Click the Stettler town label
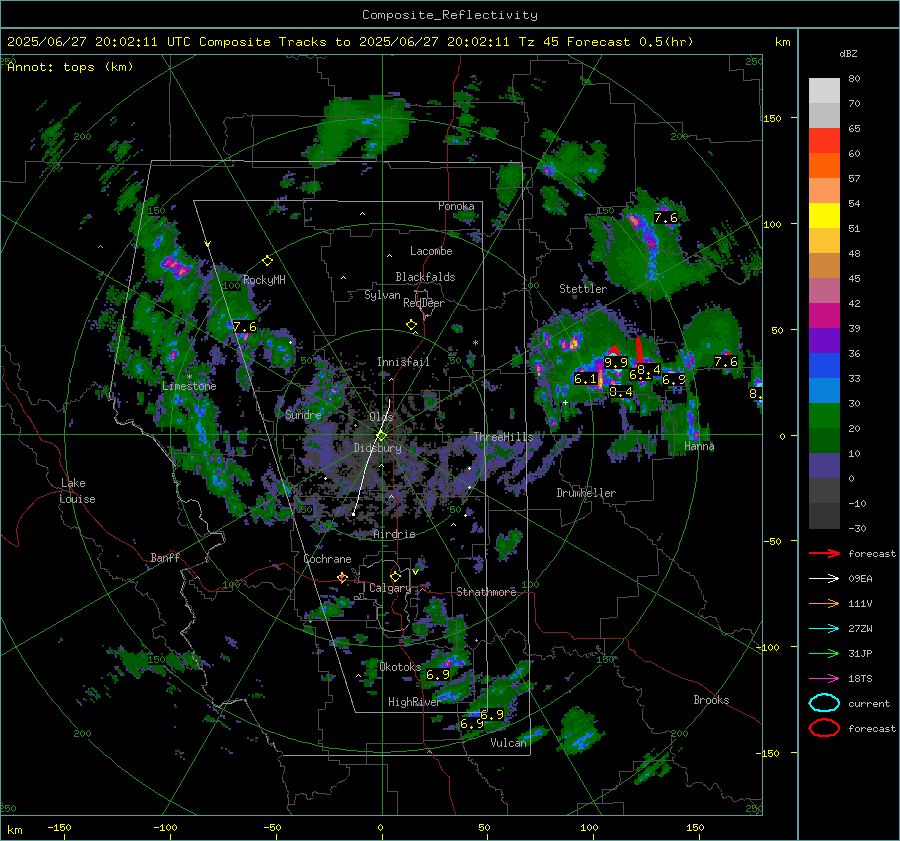This screenshot has width=900, height=841. 583,289
